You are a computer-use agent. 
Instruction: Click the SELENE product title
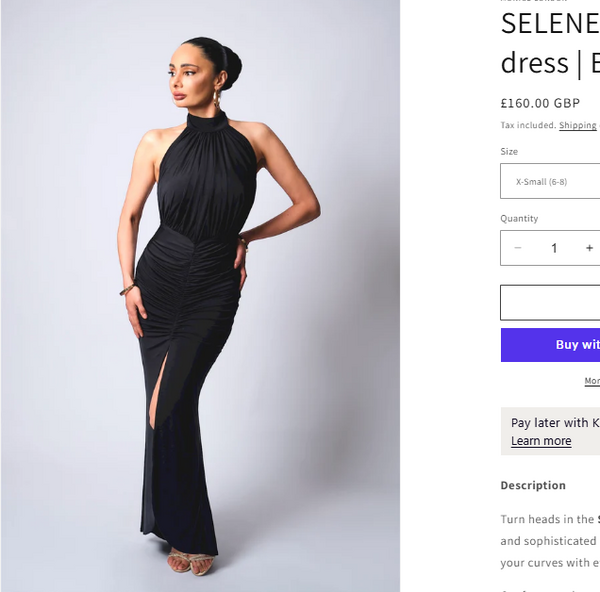tap(549, 24)
